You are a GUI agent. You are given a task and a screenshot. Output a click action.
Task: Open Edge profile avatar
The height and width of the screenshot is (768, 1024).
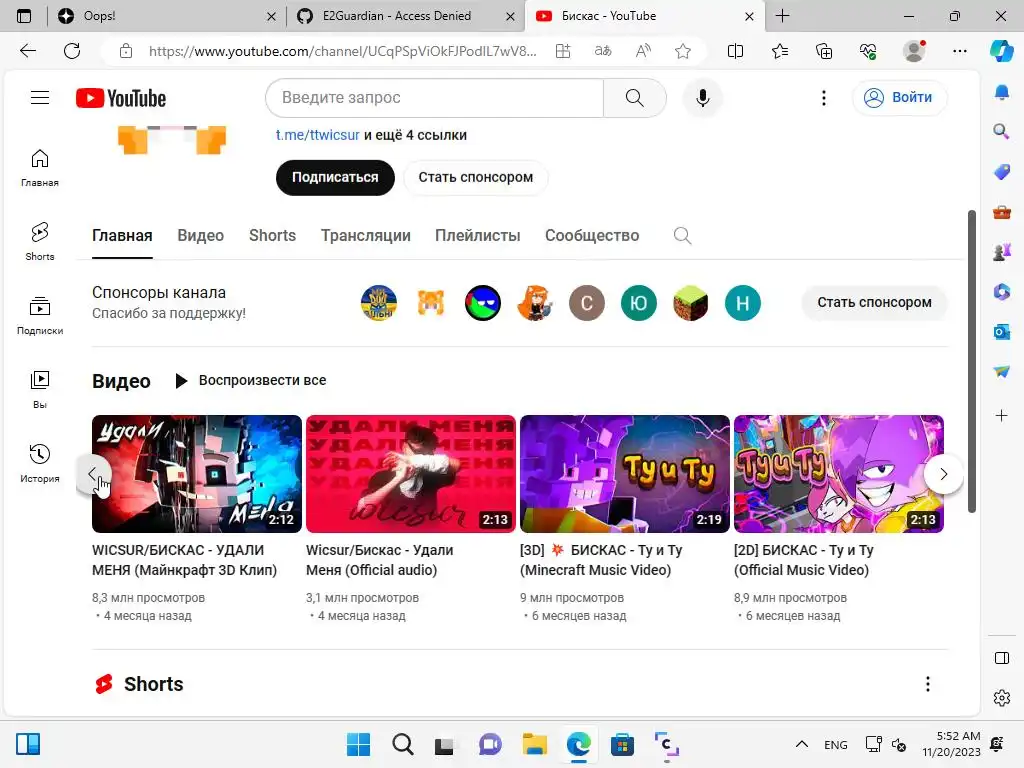click(x=914, y=51)
